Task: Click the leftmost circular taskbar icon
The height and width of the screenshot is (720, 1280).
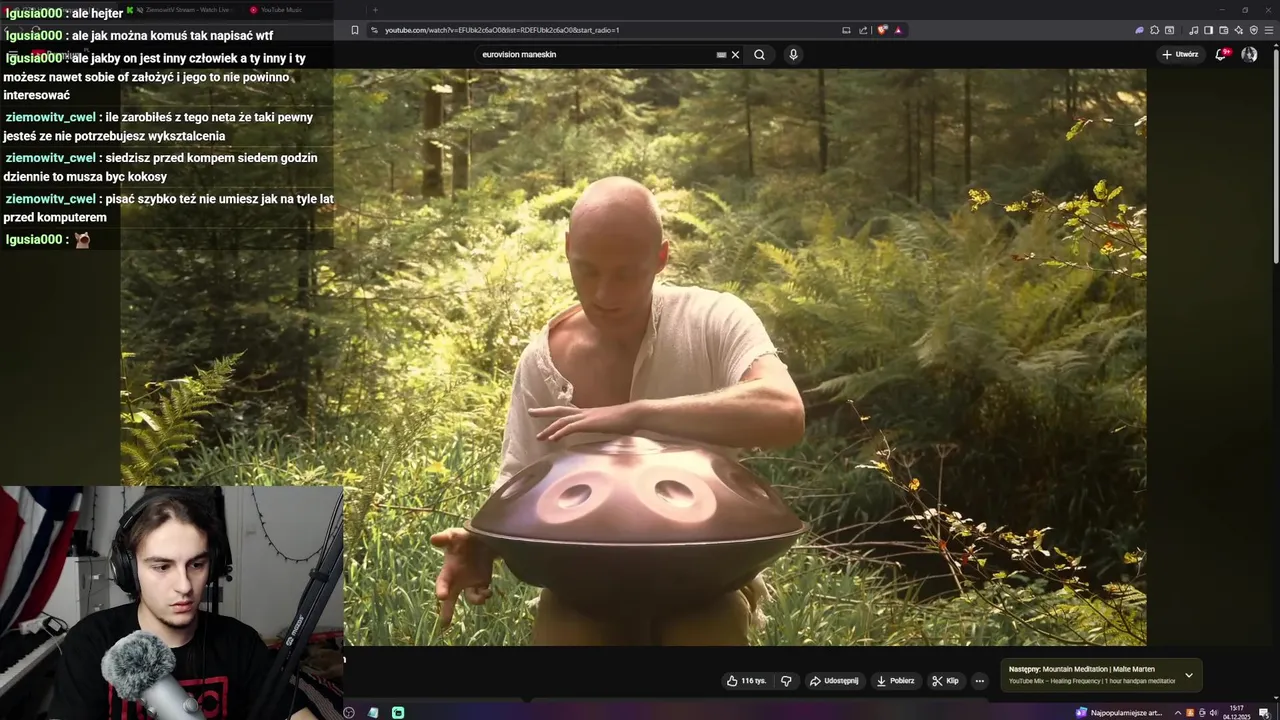Action: [349, 713]
